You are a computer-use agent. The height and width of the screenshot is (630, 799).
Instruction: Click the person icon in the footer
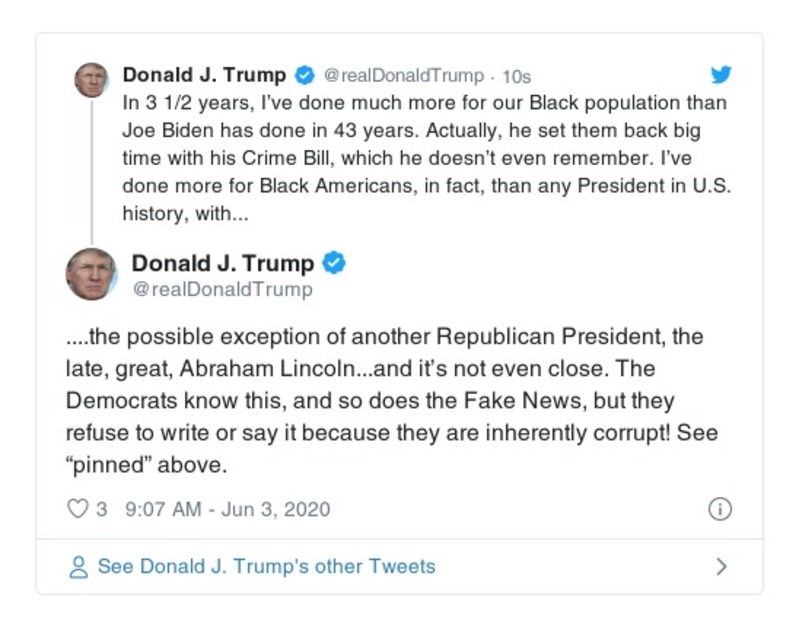(78, 567)
